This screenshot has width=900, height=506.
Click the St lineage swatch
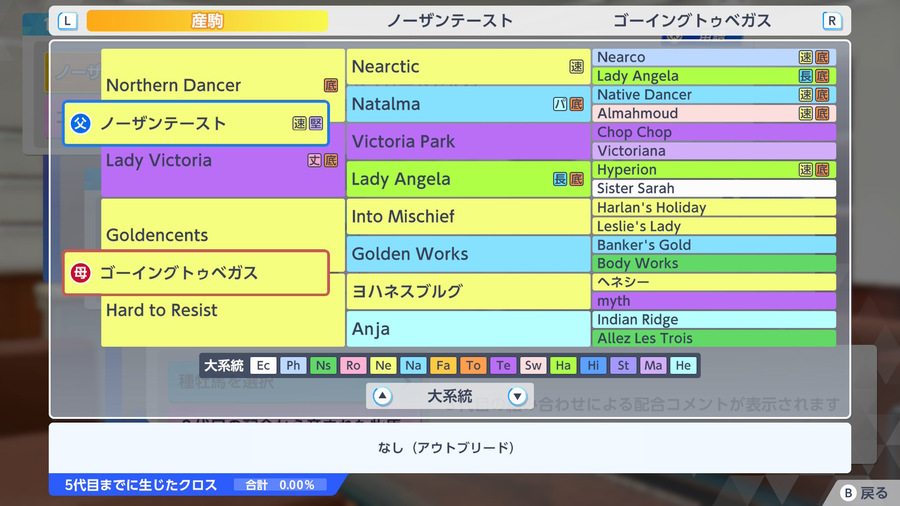point(623,365)
